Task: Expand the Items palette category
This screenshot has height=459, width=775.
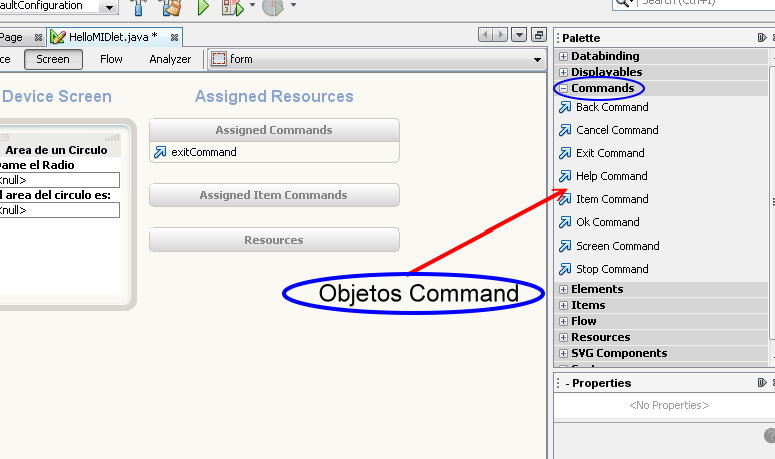Action: click(563, 305)
